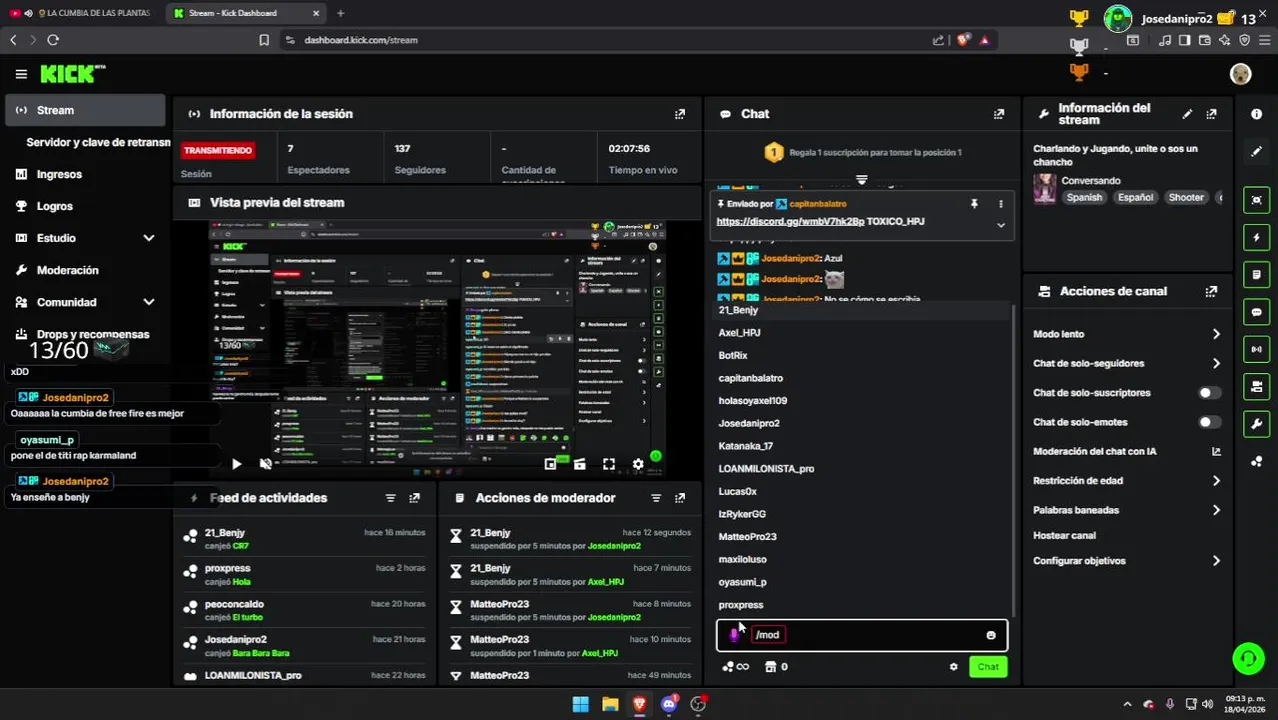The image size is (1278, 720).
Task: Open chat settings gear below input
Action: click(953, 667)
